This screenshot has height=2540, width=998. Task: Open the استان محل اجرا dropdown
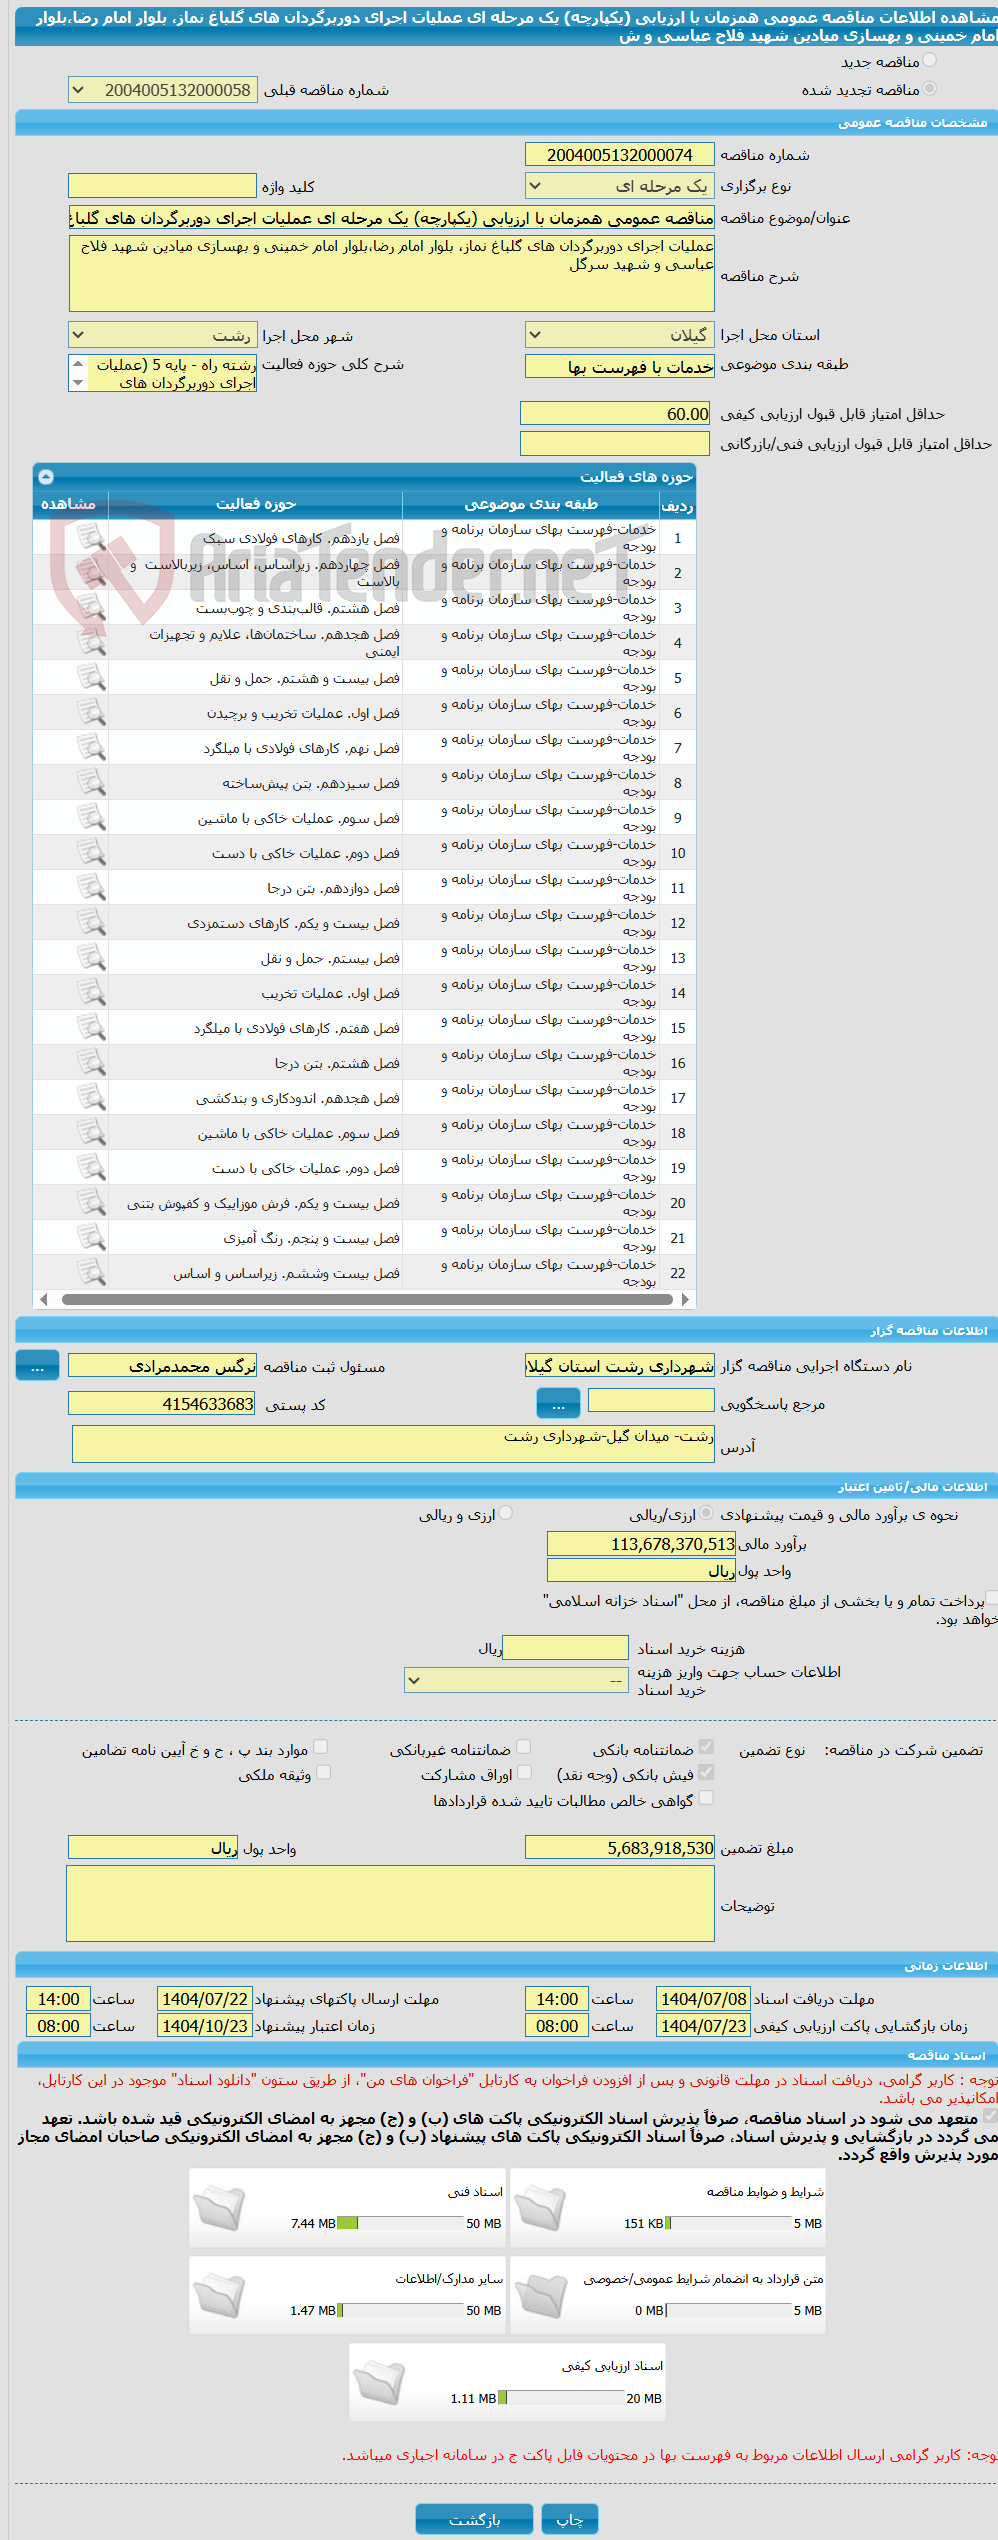[x=620, y=335]
